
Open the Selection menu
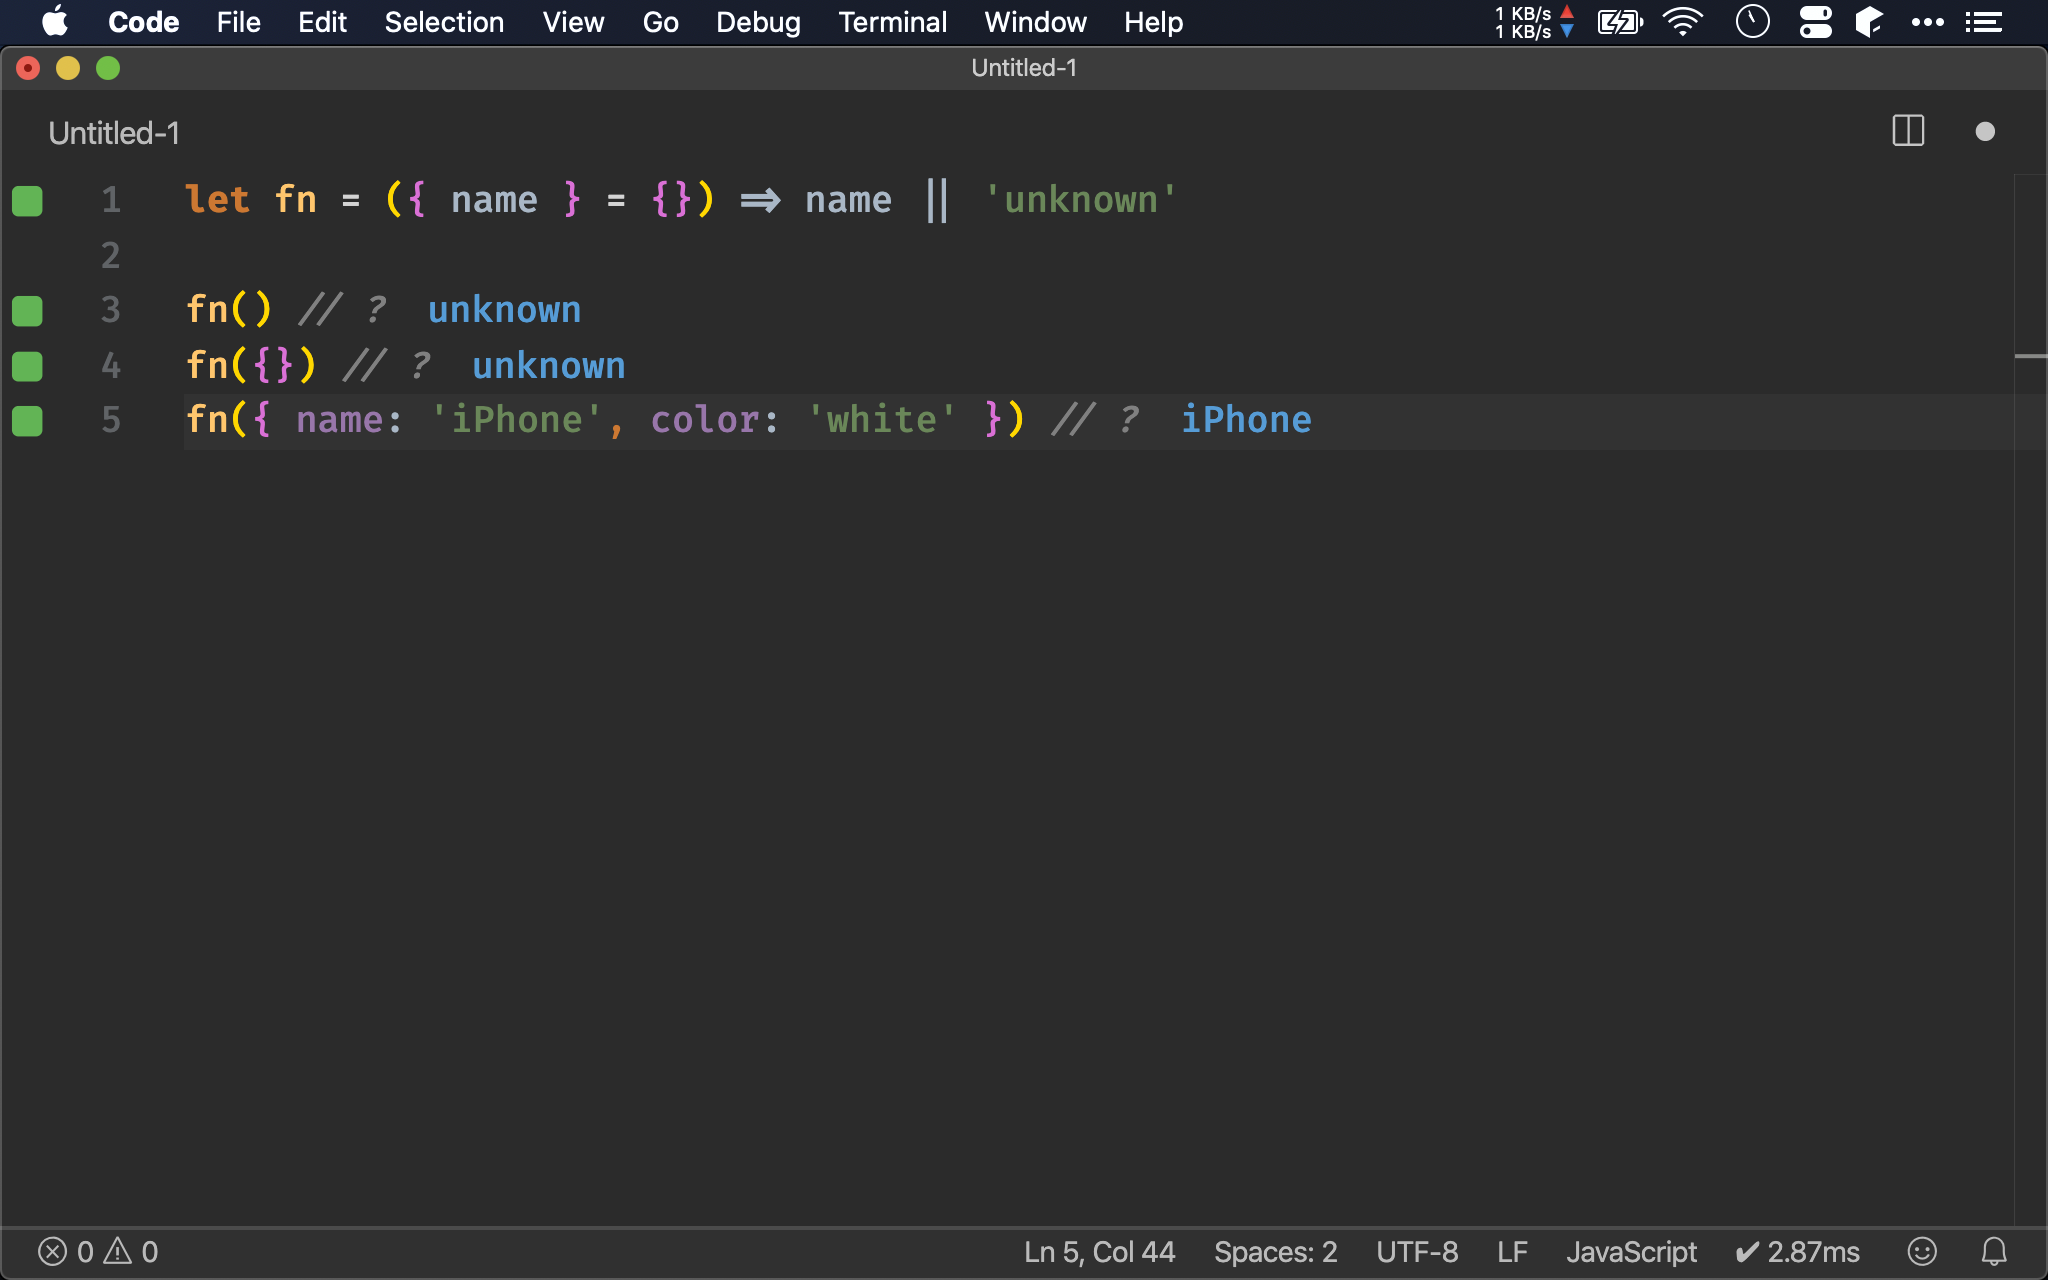coord(444,22)
